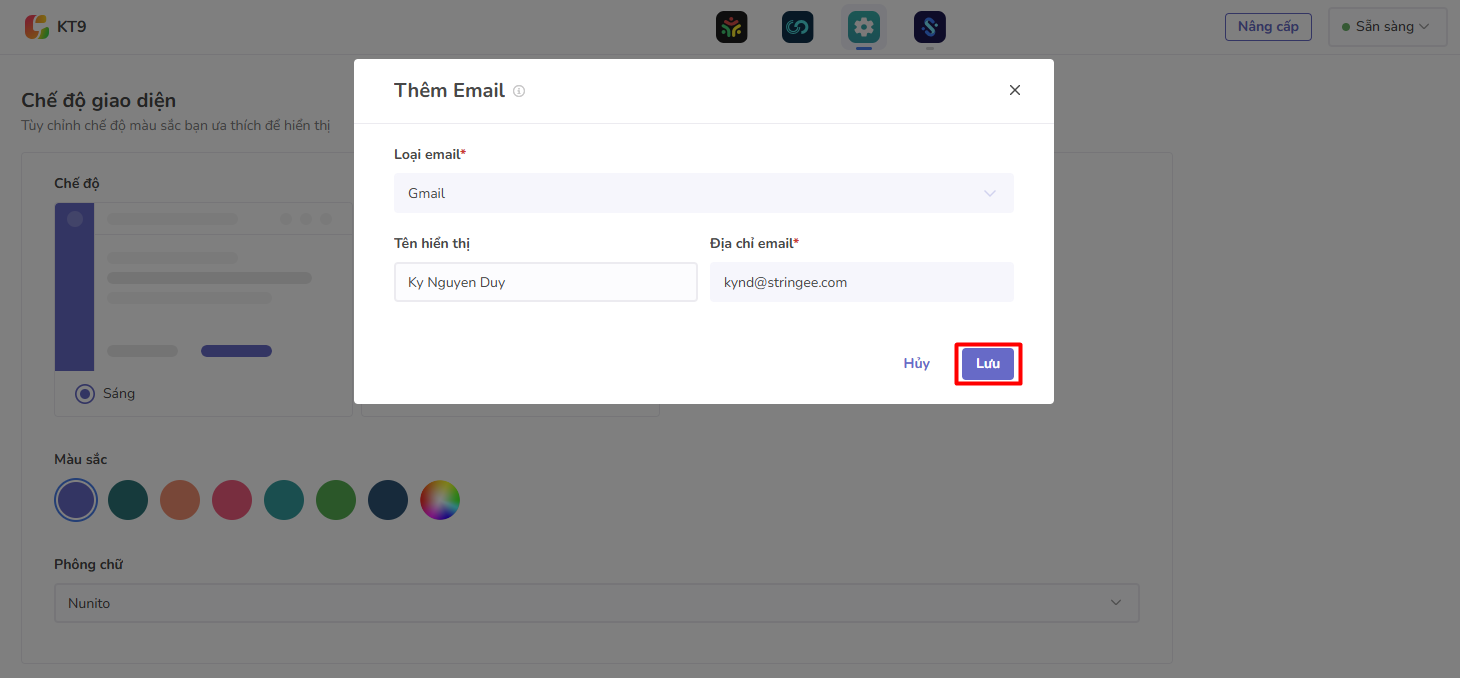
Task: Open the people-shaped app icon in top bar
Action: pyautogui.click(x=732, y=27)
